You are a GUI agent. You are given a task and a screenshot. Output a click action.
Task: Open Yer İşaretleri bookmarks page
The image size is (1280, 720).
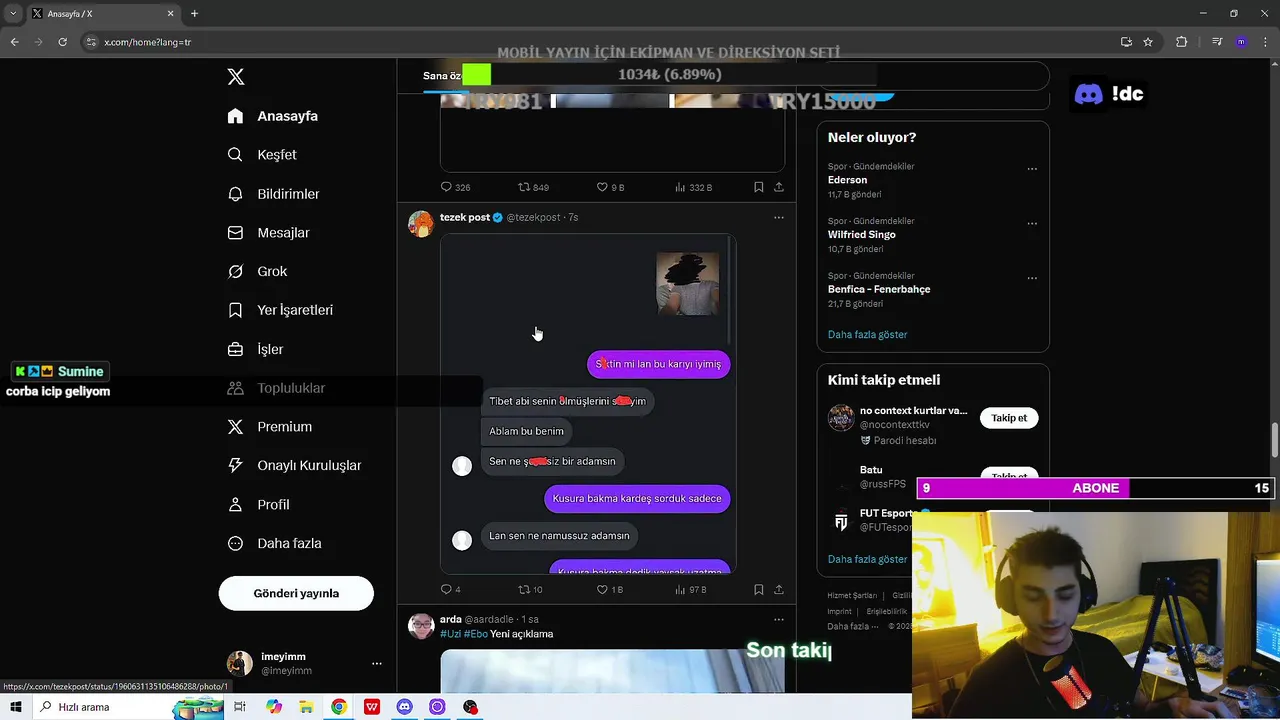click(280, 310)
